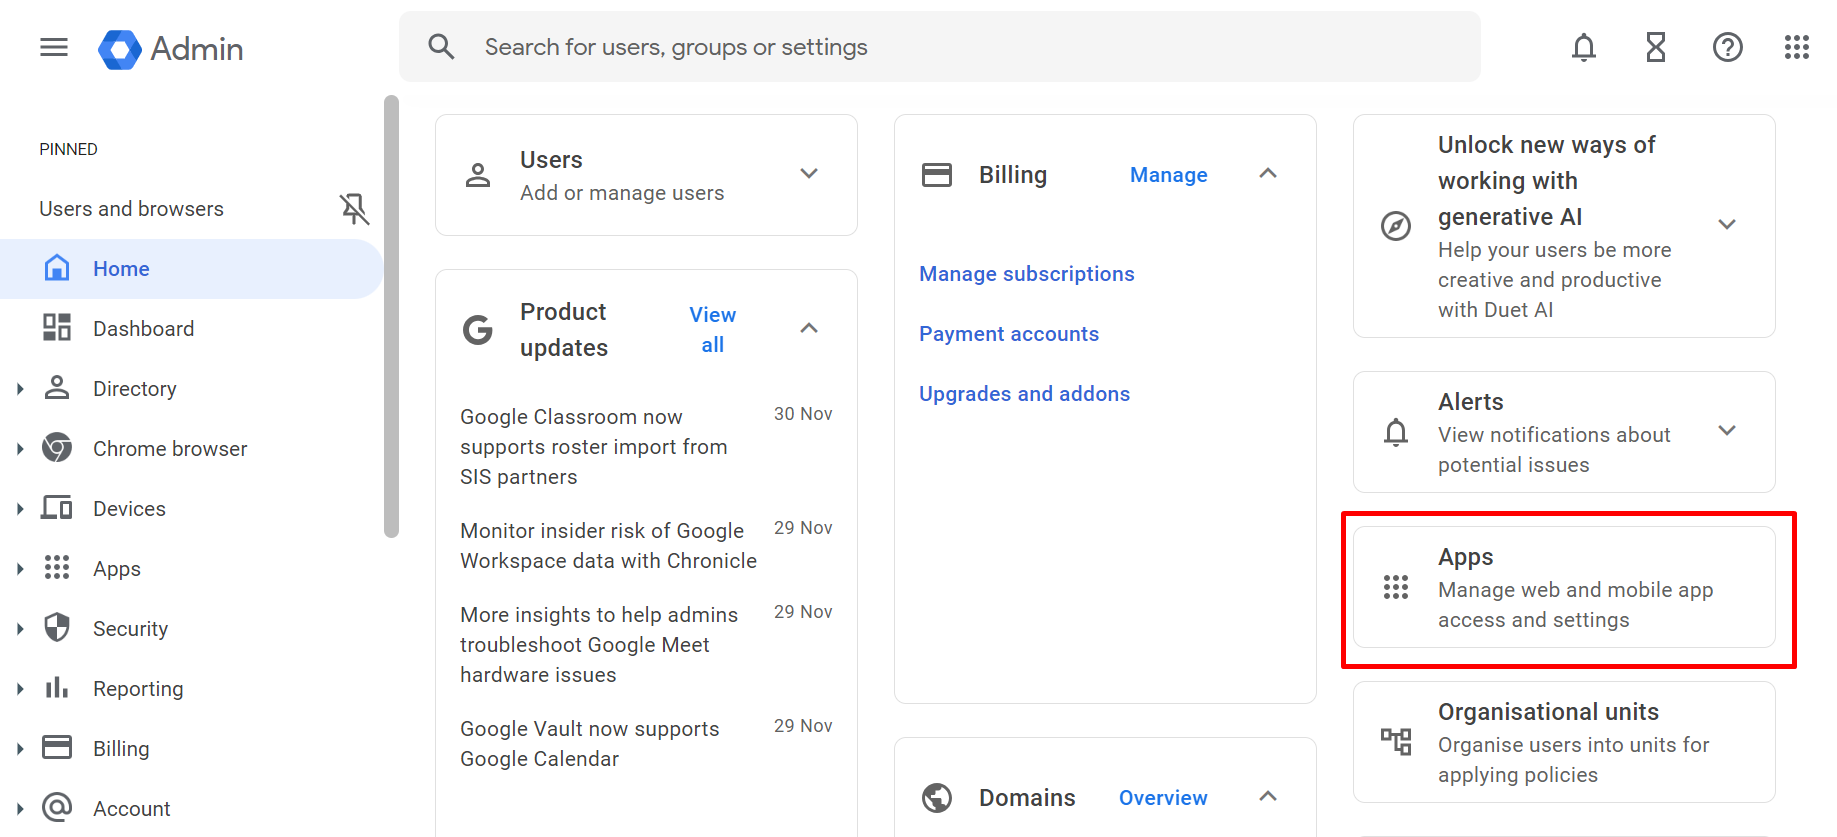Viewport: 1837px width, 837px height.
Task: Click the Chrome browser icon
Action: tap(57, 448)
